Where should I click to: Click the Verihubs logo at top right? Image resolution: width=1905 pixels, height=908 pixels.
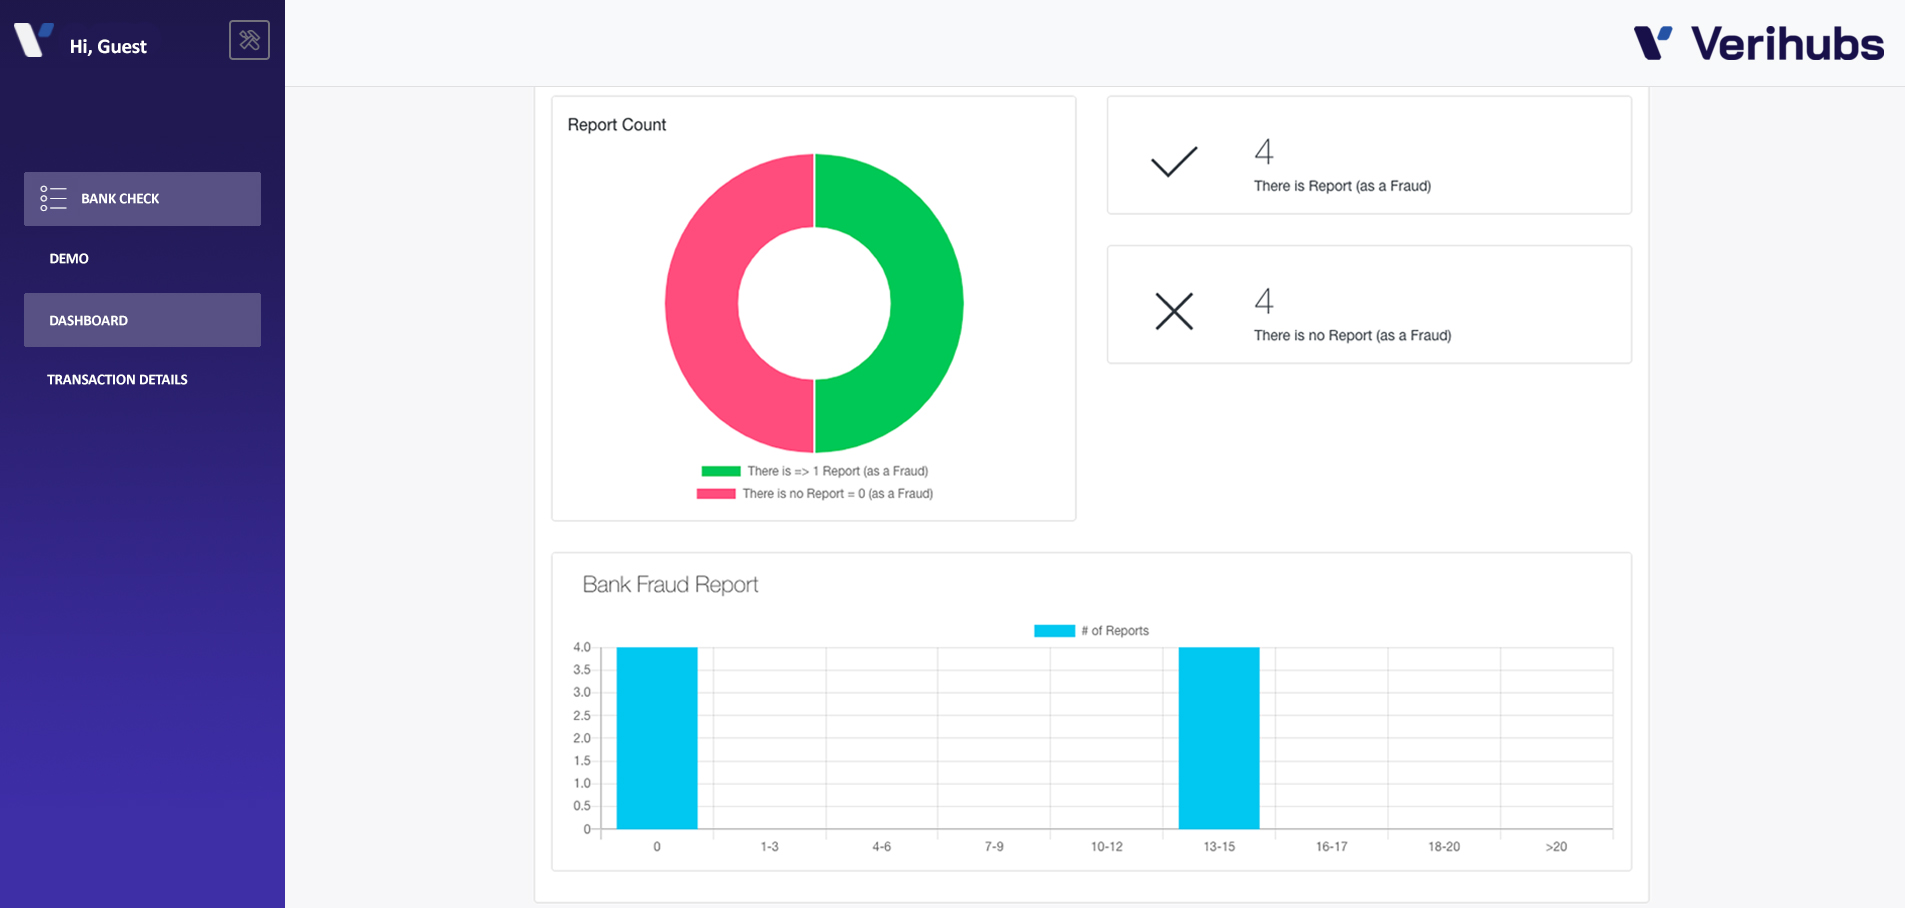(1759, 44)
